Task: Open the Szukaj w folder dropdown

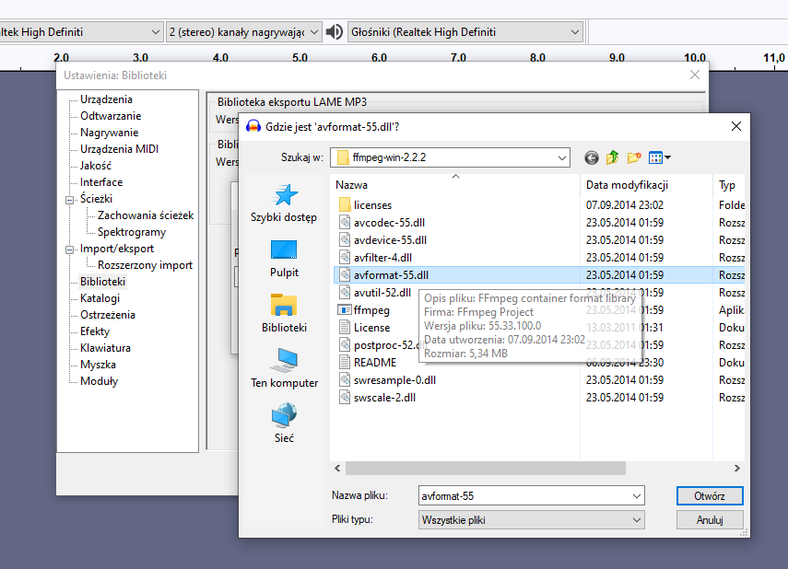Action: click(x=561, y=158)
